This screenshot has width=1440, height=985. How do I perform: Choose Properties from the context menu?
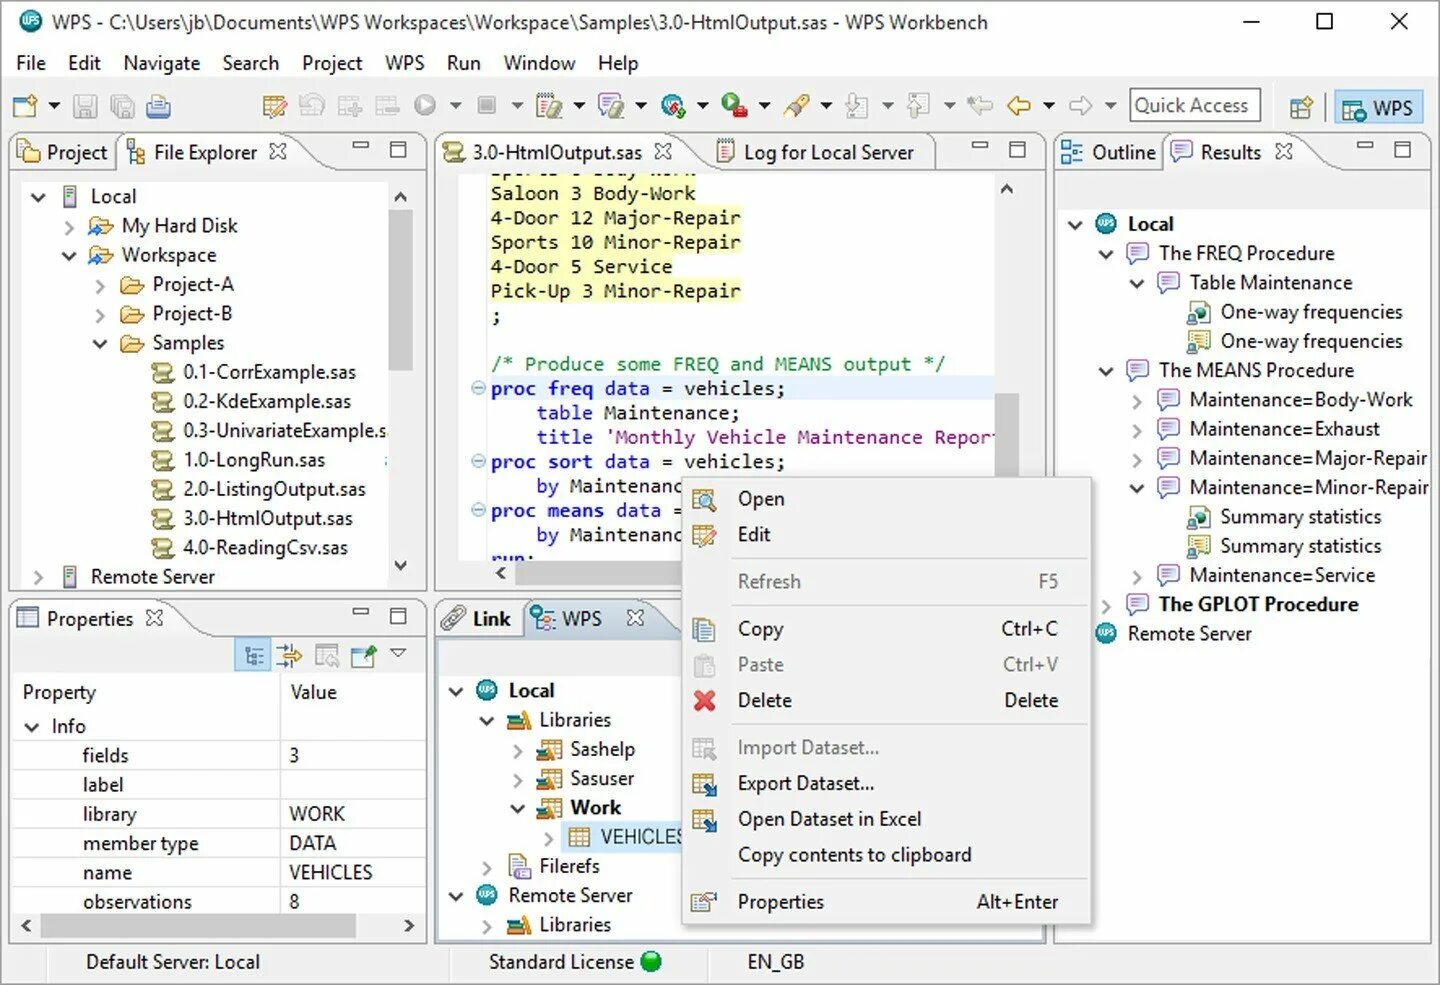pyautogui.click(x=886, y=902)
